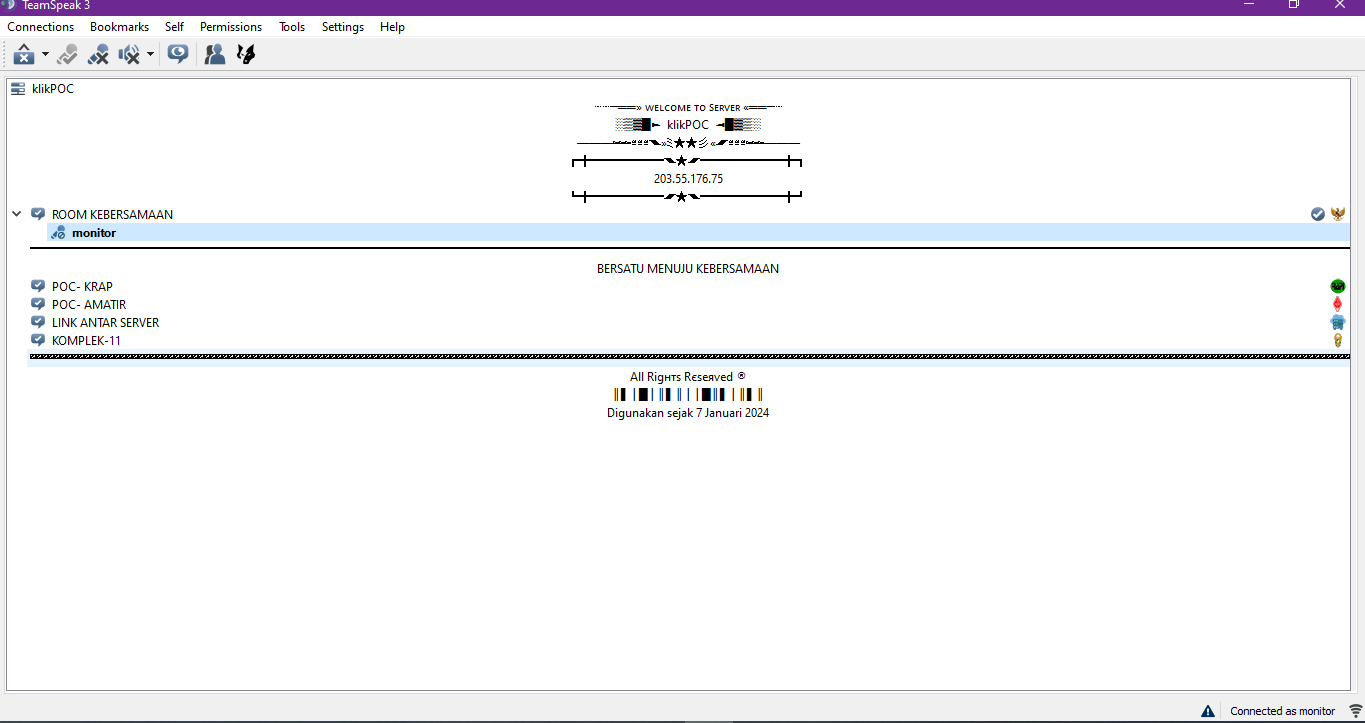This screenshot has height=723, width=1365.
Task: Click the checkmark default channel icon
Action: pos(1318,214)
